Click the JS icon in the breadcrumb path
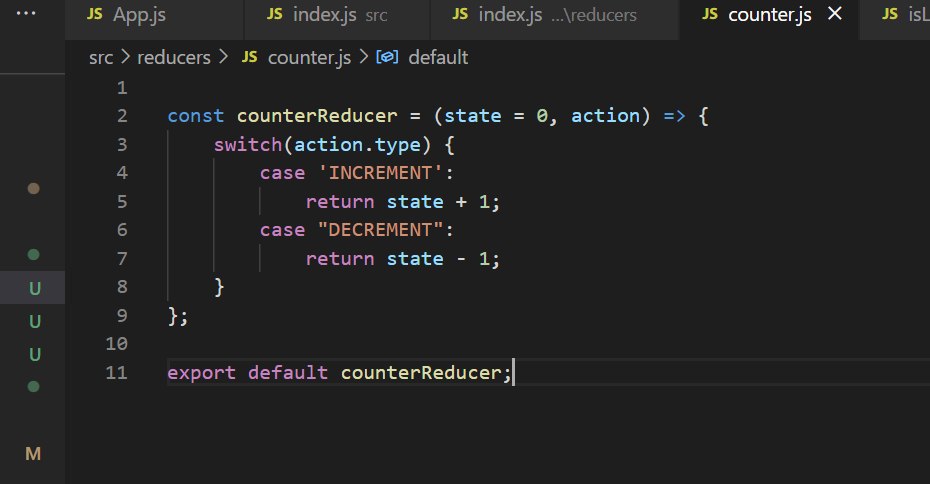930x484 pixels. pos(250,58)
